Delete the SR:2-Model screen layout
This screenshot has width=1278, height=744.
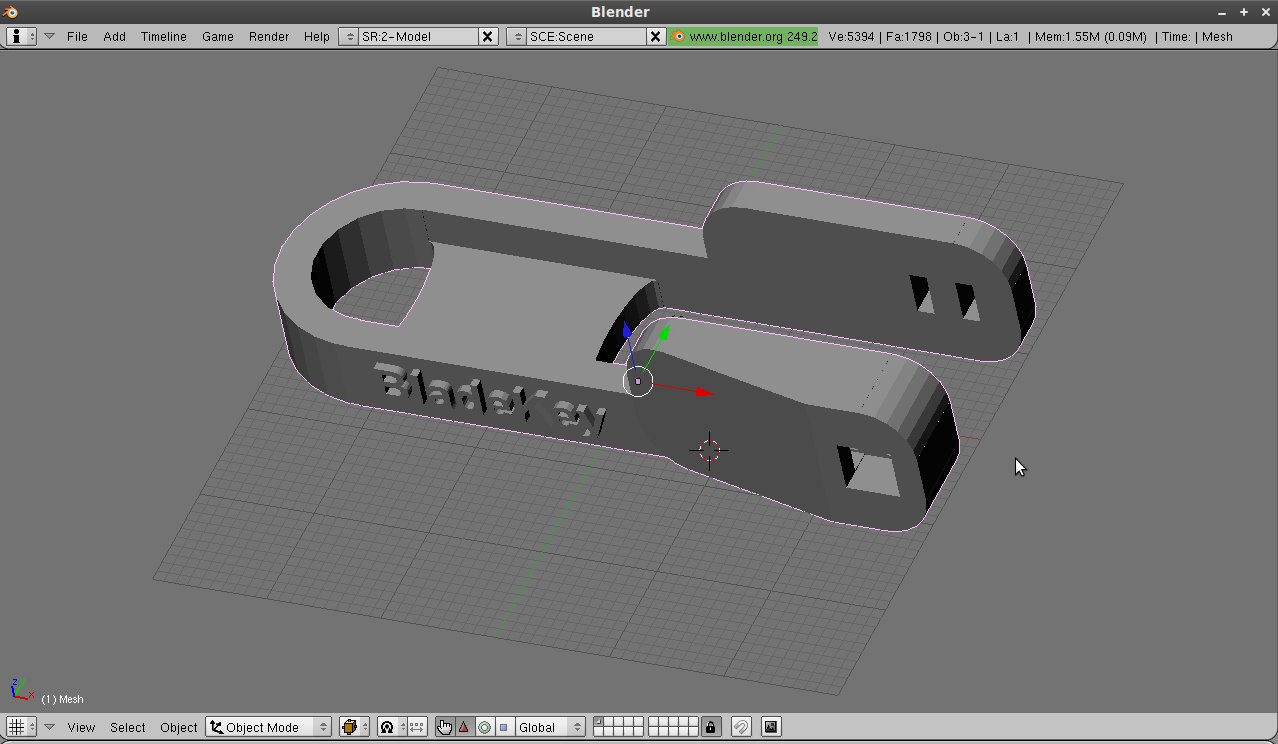click(487, 36)
